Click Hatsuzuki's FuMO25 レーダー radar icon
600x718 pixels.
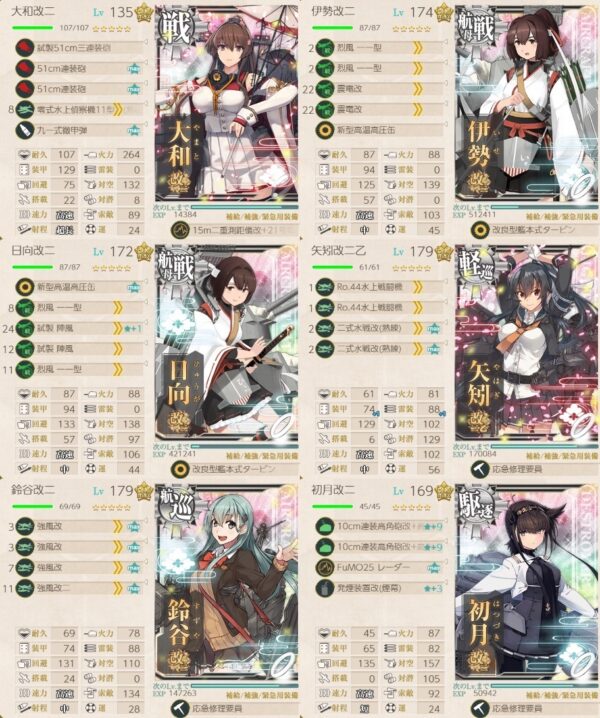coord(324,567)
